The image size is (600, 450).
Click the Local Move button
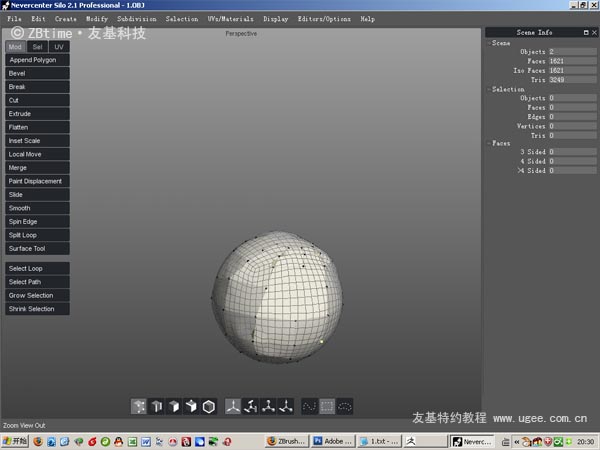tap(38, 154)
